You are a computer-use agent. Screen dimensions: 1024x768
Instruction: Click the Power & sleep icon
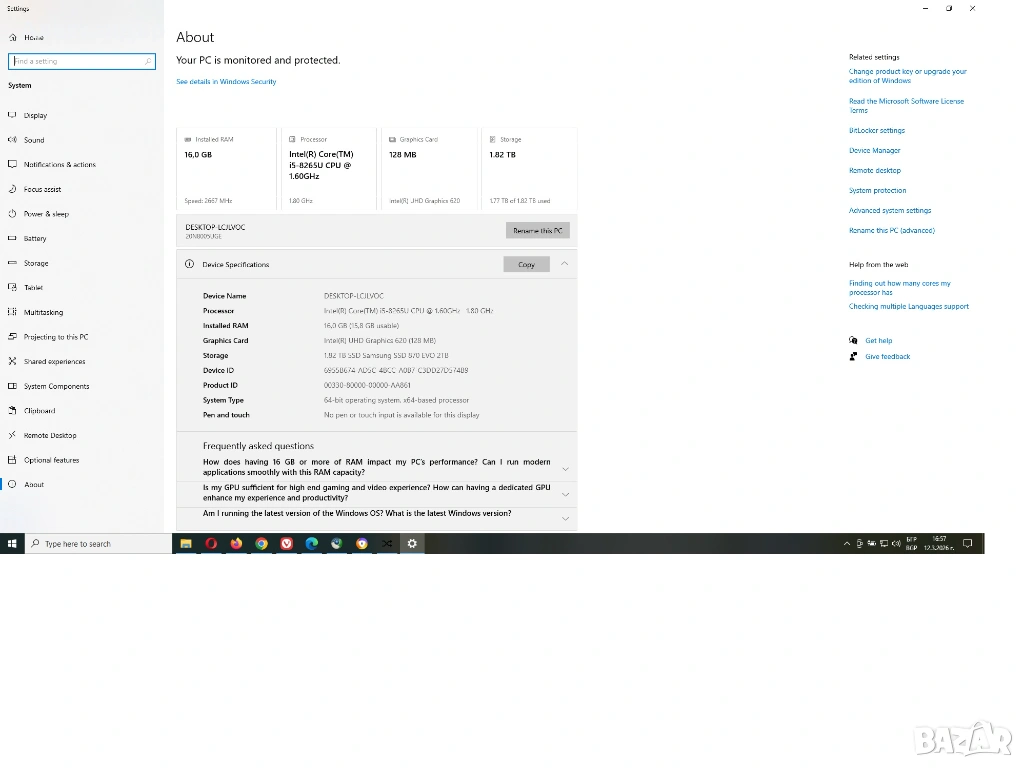[13, 214]
